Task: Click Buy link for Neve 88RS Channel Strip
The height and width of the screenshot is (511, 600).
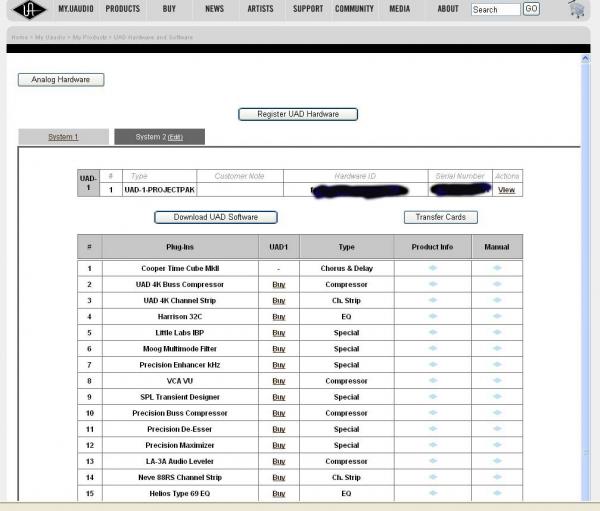Action: pos(278,478)
